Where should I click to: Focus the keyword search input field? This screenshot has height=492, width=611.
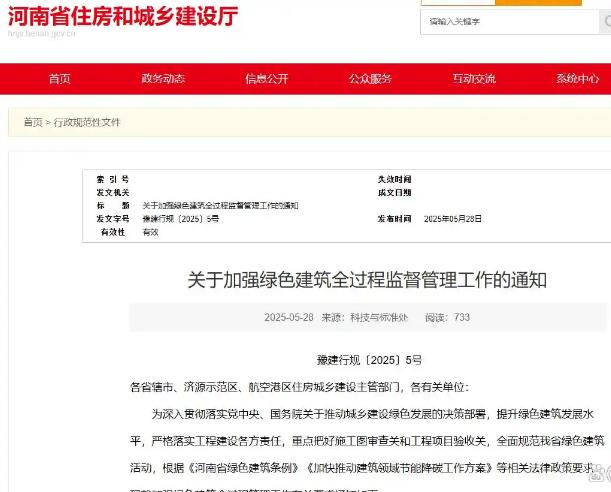(x=500, y=22)
